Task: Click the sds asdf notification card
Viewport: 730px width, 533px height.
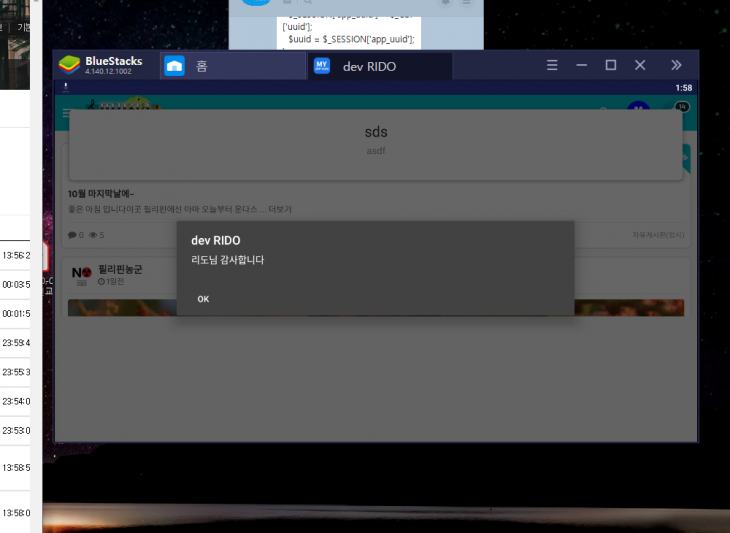Action: 375,140
